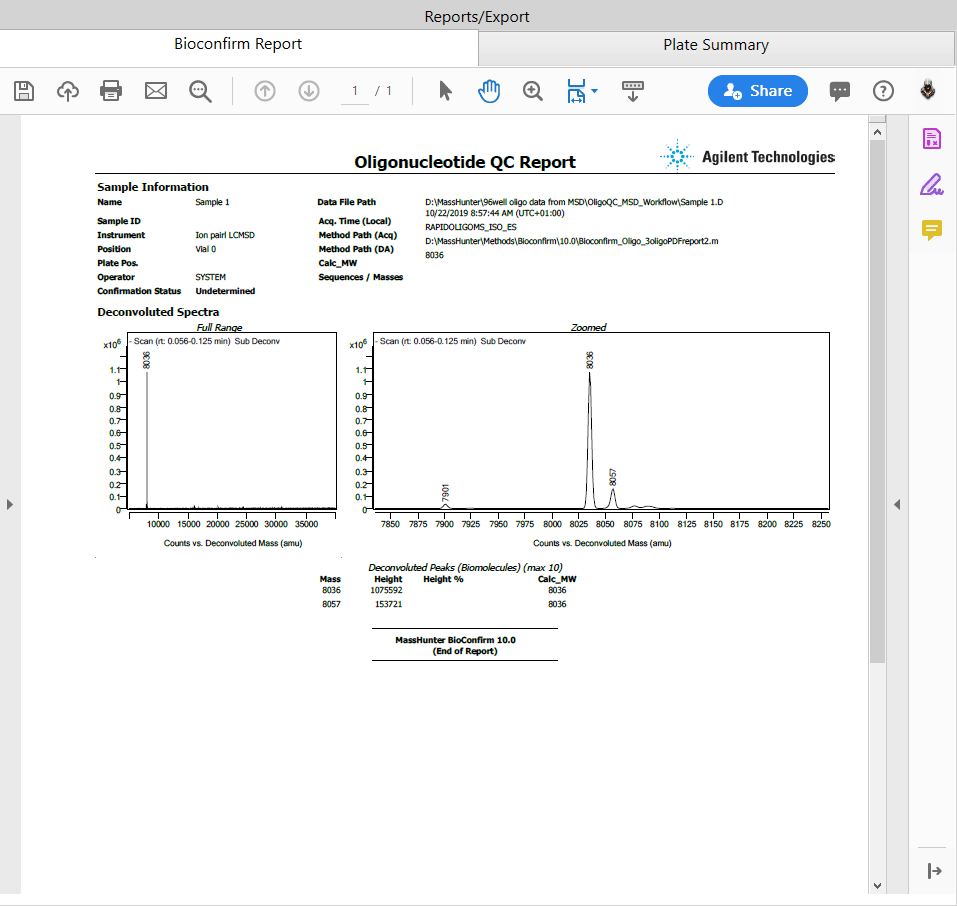Open the scrolling read mode tool

[x=632, y=91]
